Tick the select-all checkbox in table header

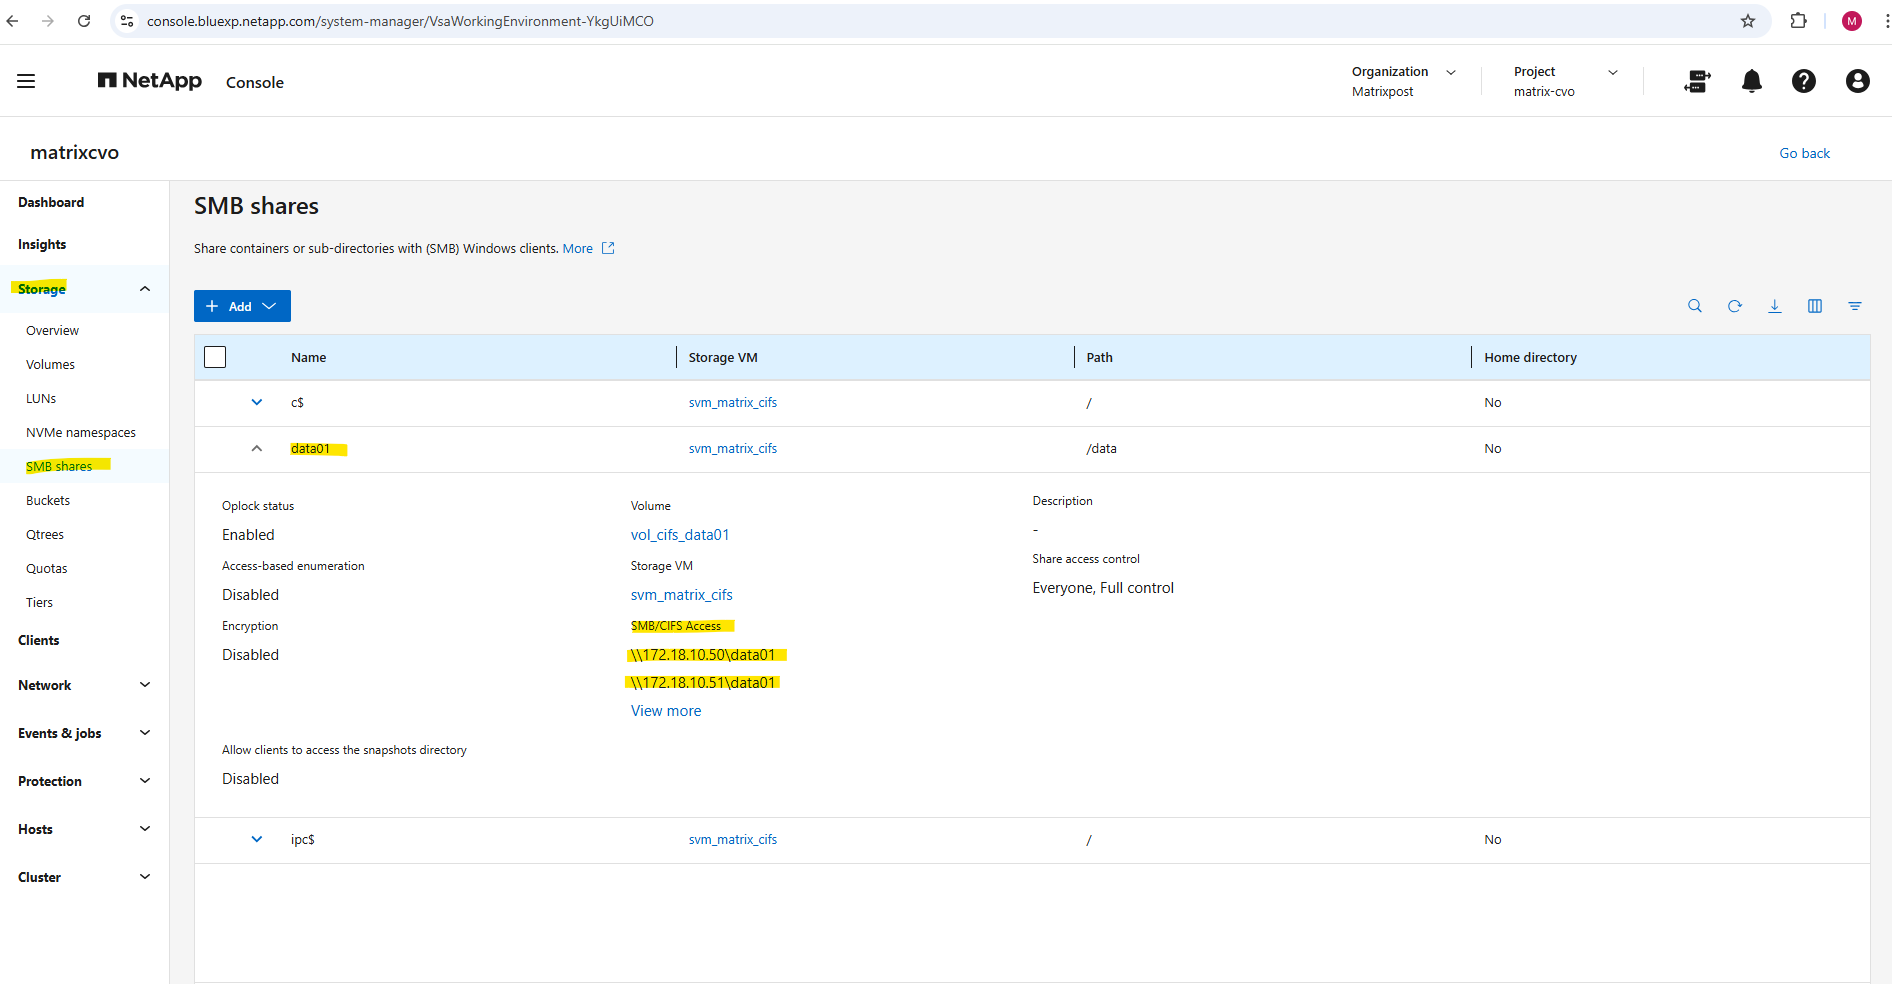pos(215,357)
